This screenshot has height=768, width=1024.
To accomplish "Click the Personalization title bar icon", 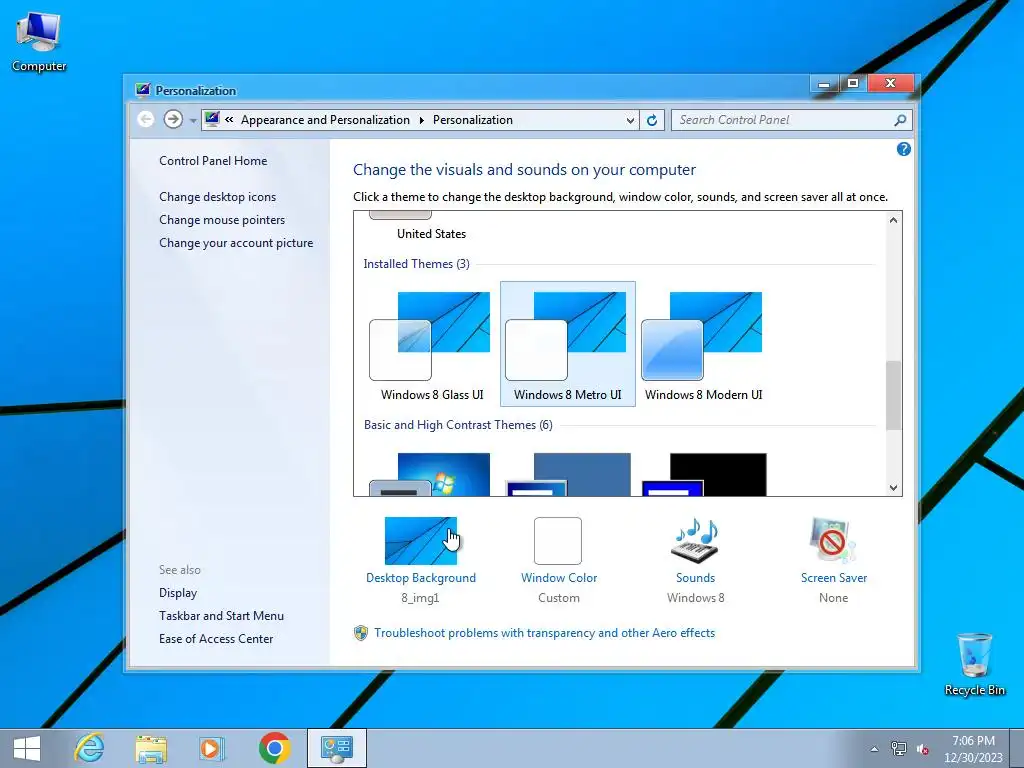I will 142,90.
